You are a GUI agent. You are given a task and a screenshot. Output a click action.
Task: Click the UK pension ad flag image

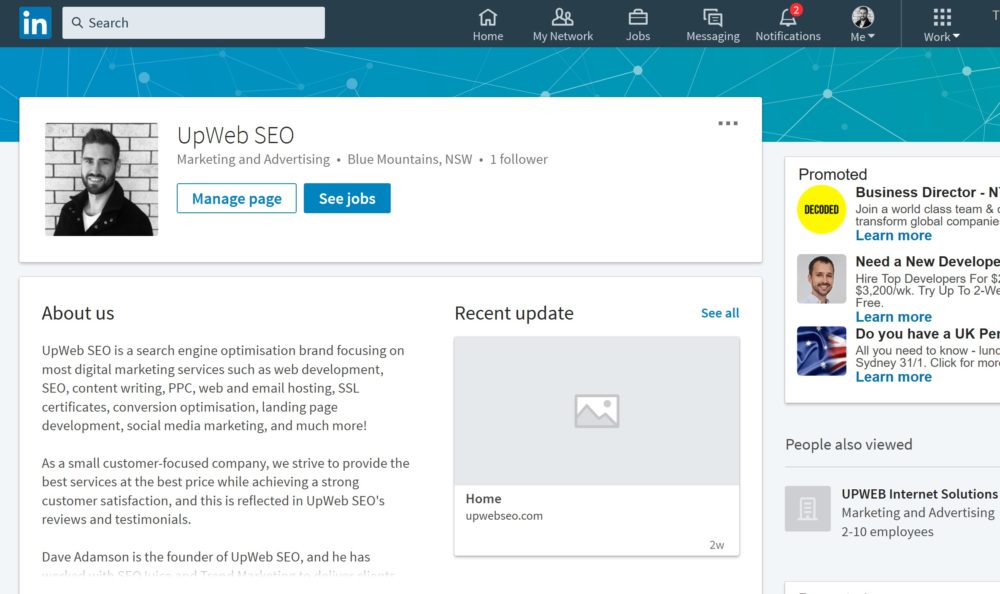pyautogui.click(x=821, y=351)
